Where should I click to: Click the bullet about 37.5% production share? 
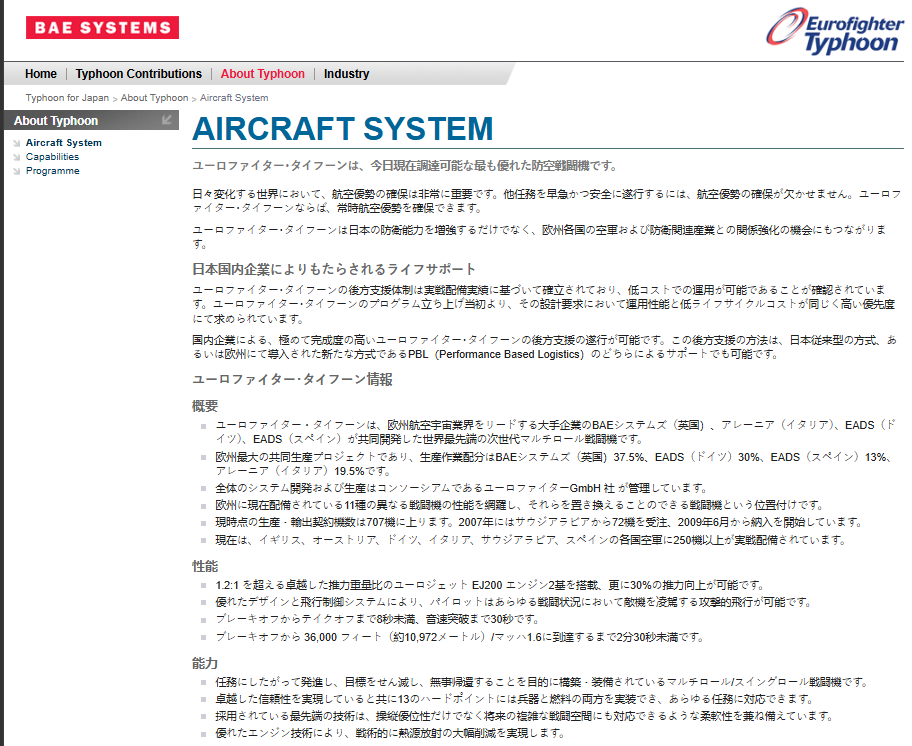555,464
